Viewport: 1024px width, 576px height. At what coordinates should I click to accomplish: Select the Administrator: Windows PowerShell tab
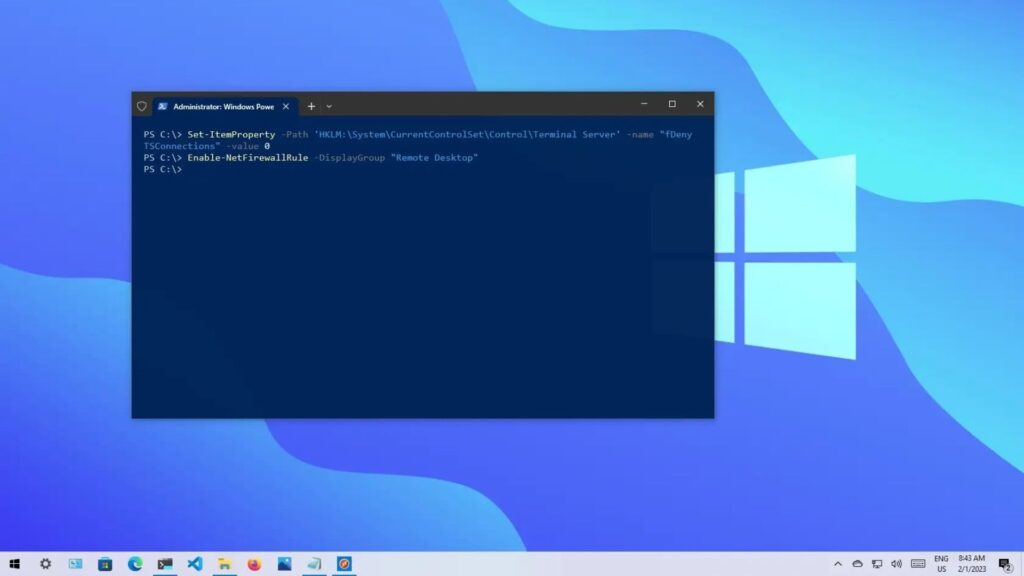[x=222, y=106]
